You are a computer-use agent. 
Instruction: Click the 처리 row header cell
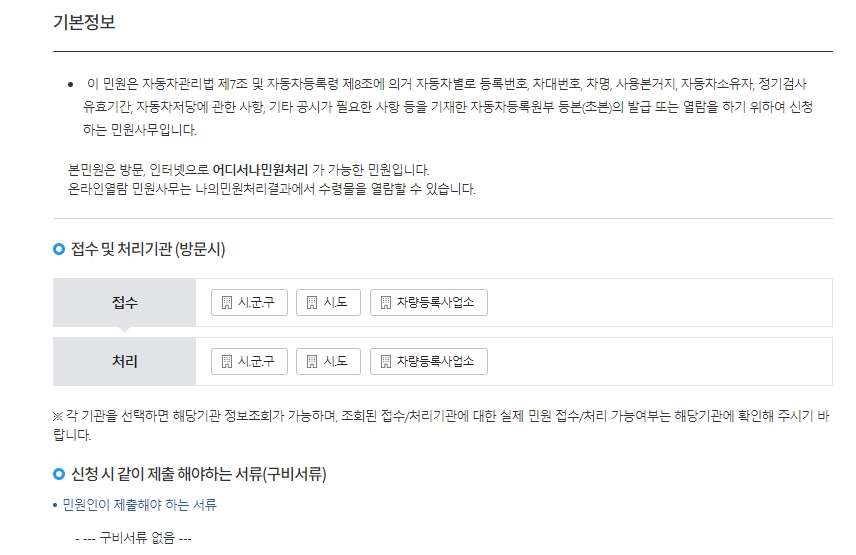point(125,361)
